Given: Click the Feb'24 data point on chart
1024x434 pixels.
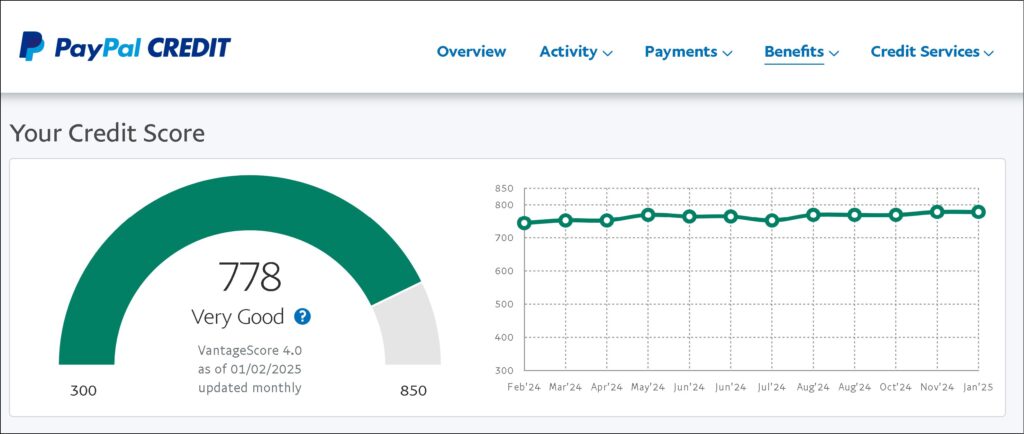Looking at the screenshot, I should tap(524, 223).
